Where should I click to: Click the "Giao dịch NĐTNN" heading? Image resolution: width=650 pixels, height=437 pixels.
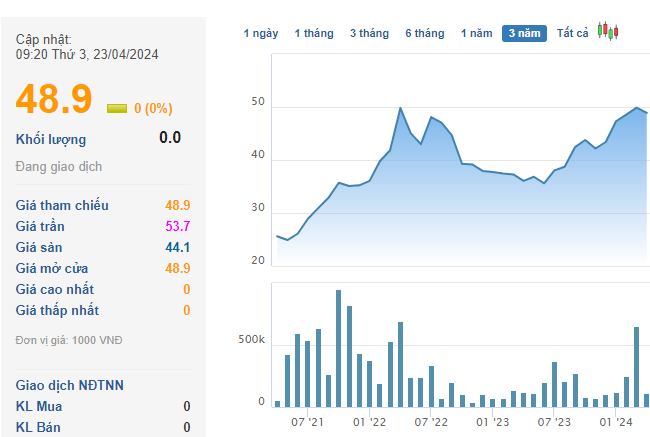(69, 385)
